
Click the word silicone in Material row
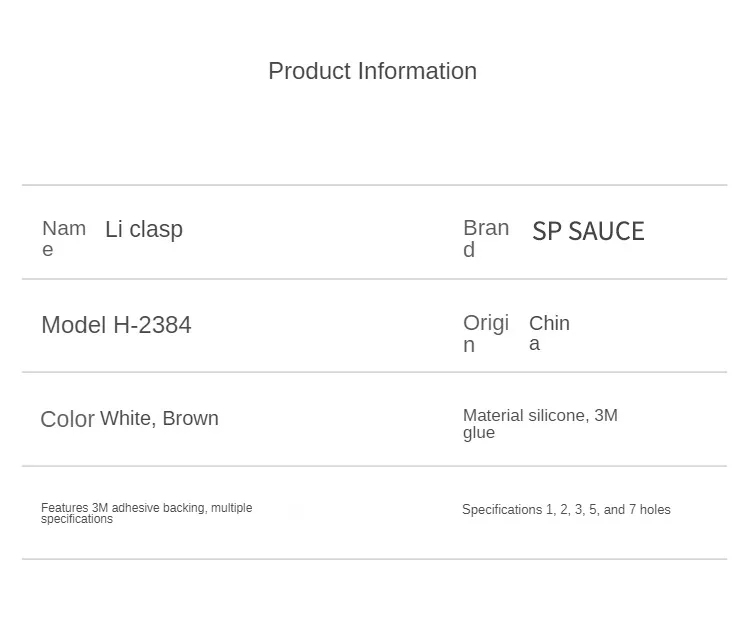pos(556,415)
